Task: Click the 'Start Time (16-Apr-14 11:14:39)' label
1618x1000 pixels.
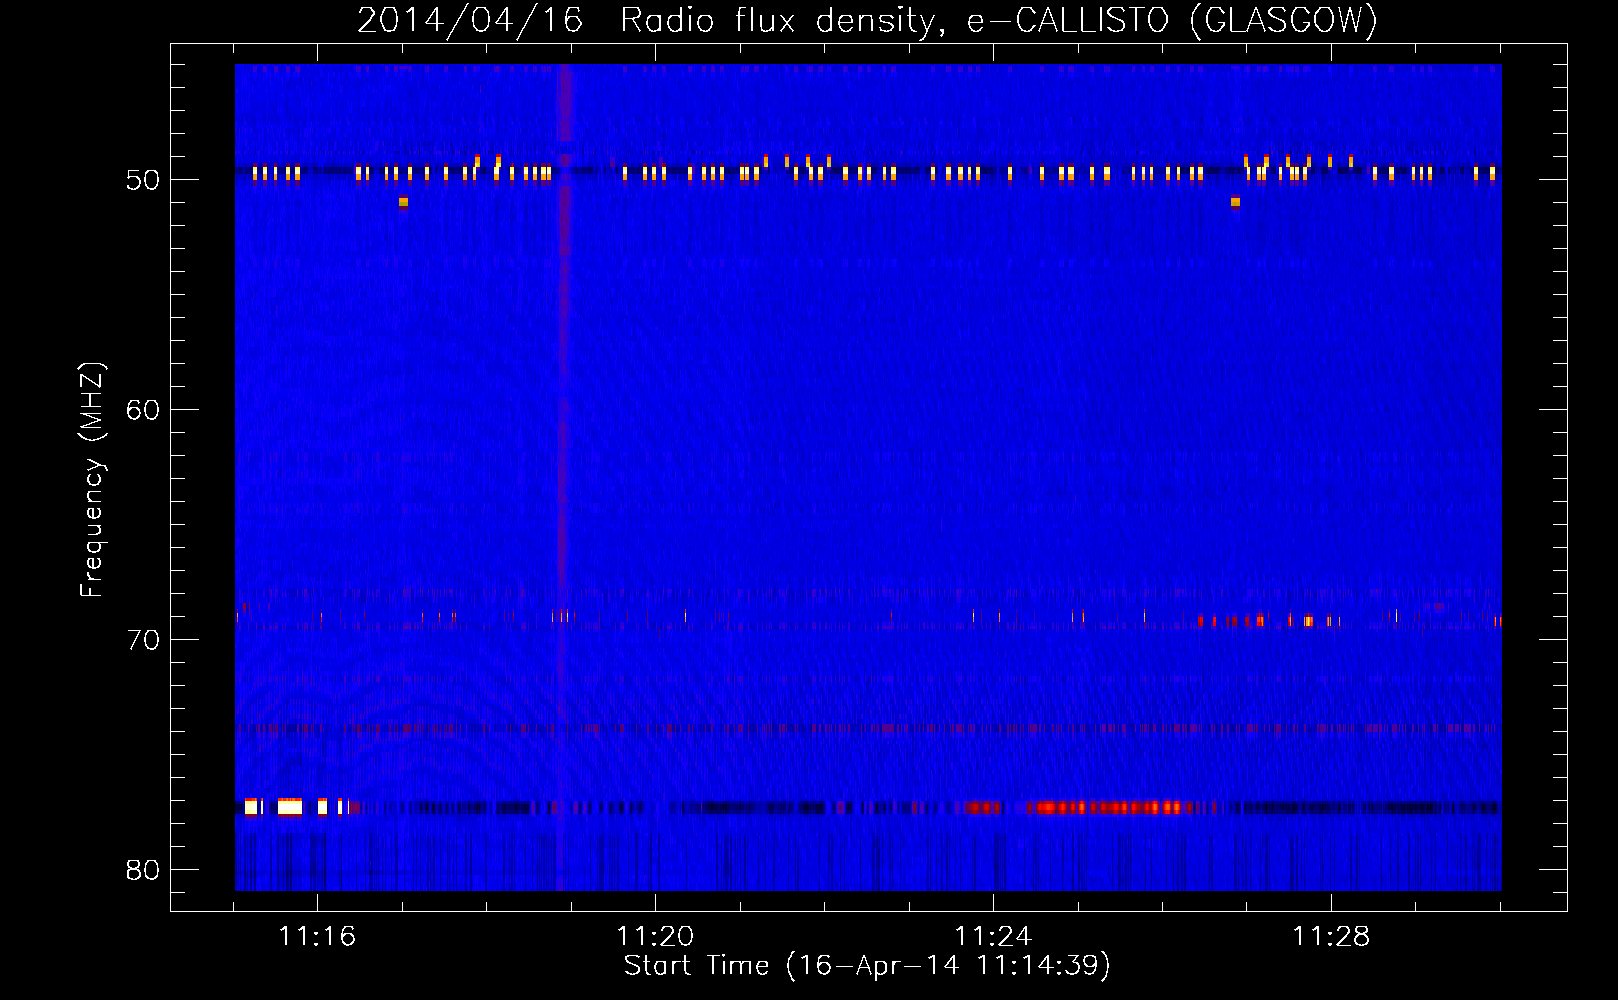Action: pos(867,966)
